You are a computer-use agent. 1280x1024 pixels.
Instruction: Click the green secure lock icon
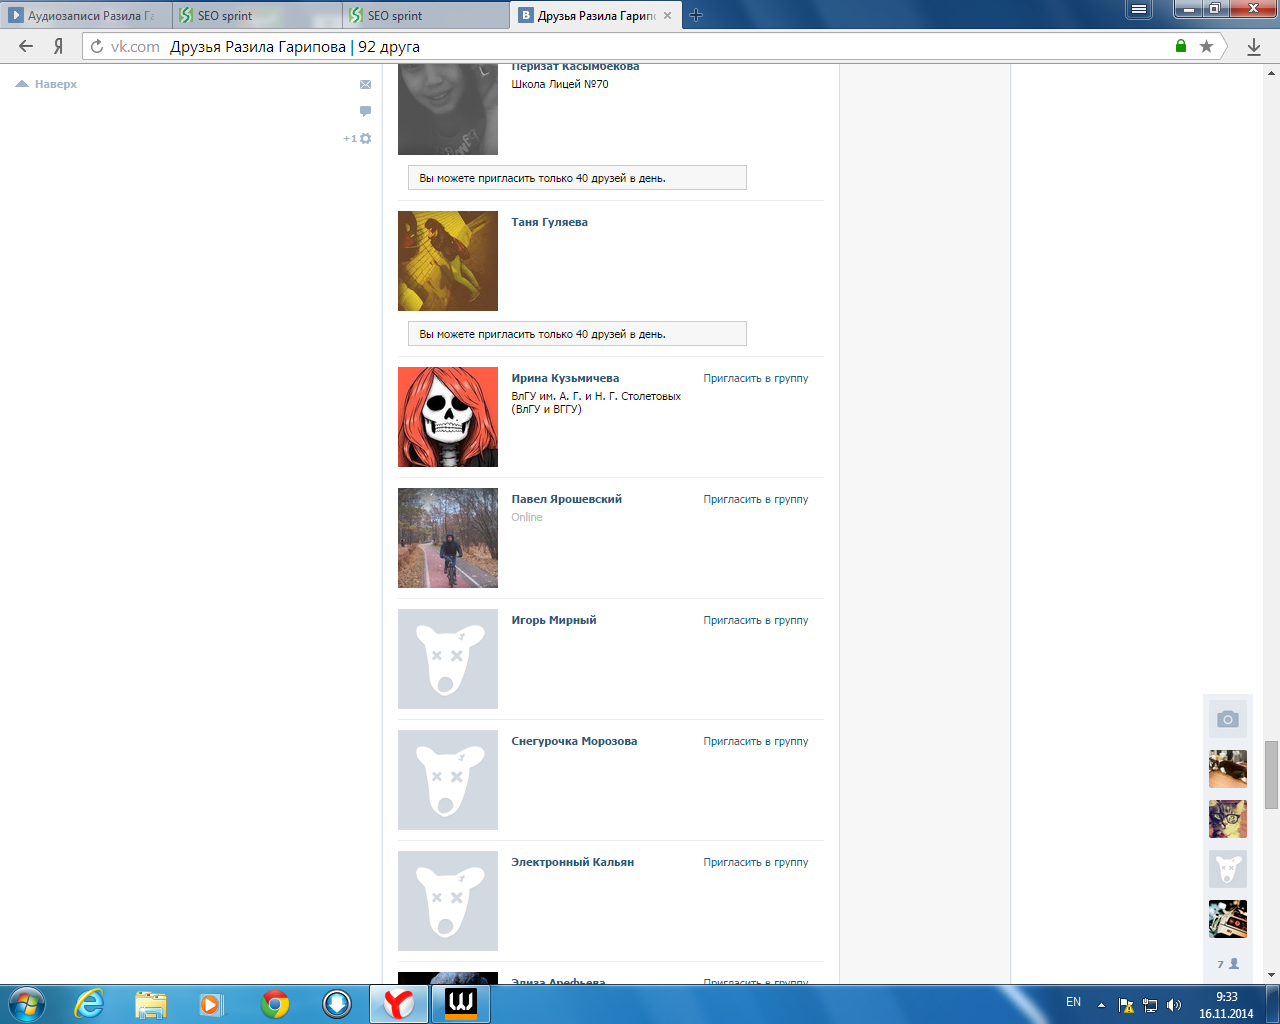coord(1181,46)
